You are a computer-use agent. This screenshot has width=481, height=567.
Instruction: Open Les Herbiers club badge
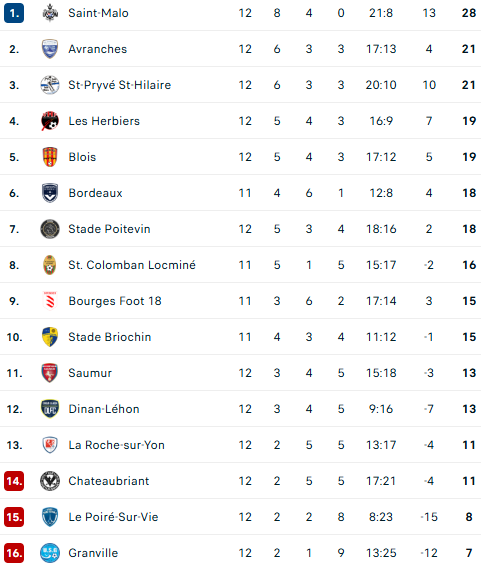click(50, 121)
